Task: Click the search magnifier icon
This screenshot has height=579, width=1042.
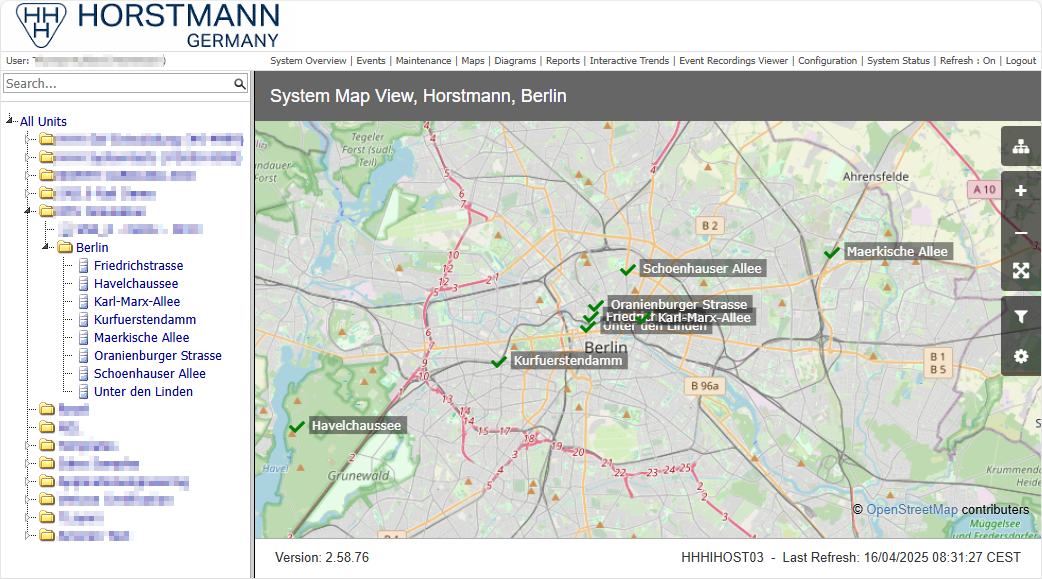Action: [240, 84]
